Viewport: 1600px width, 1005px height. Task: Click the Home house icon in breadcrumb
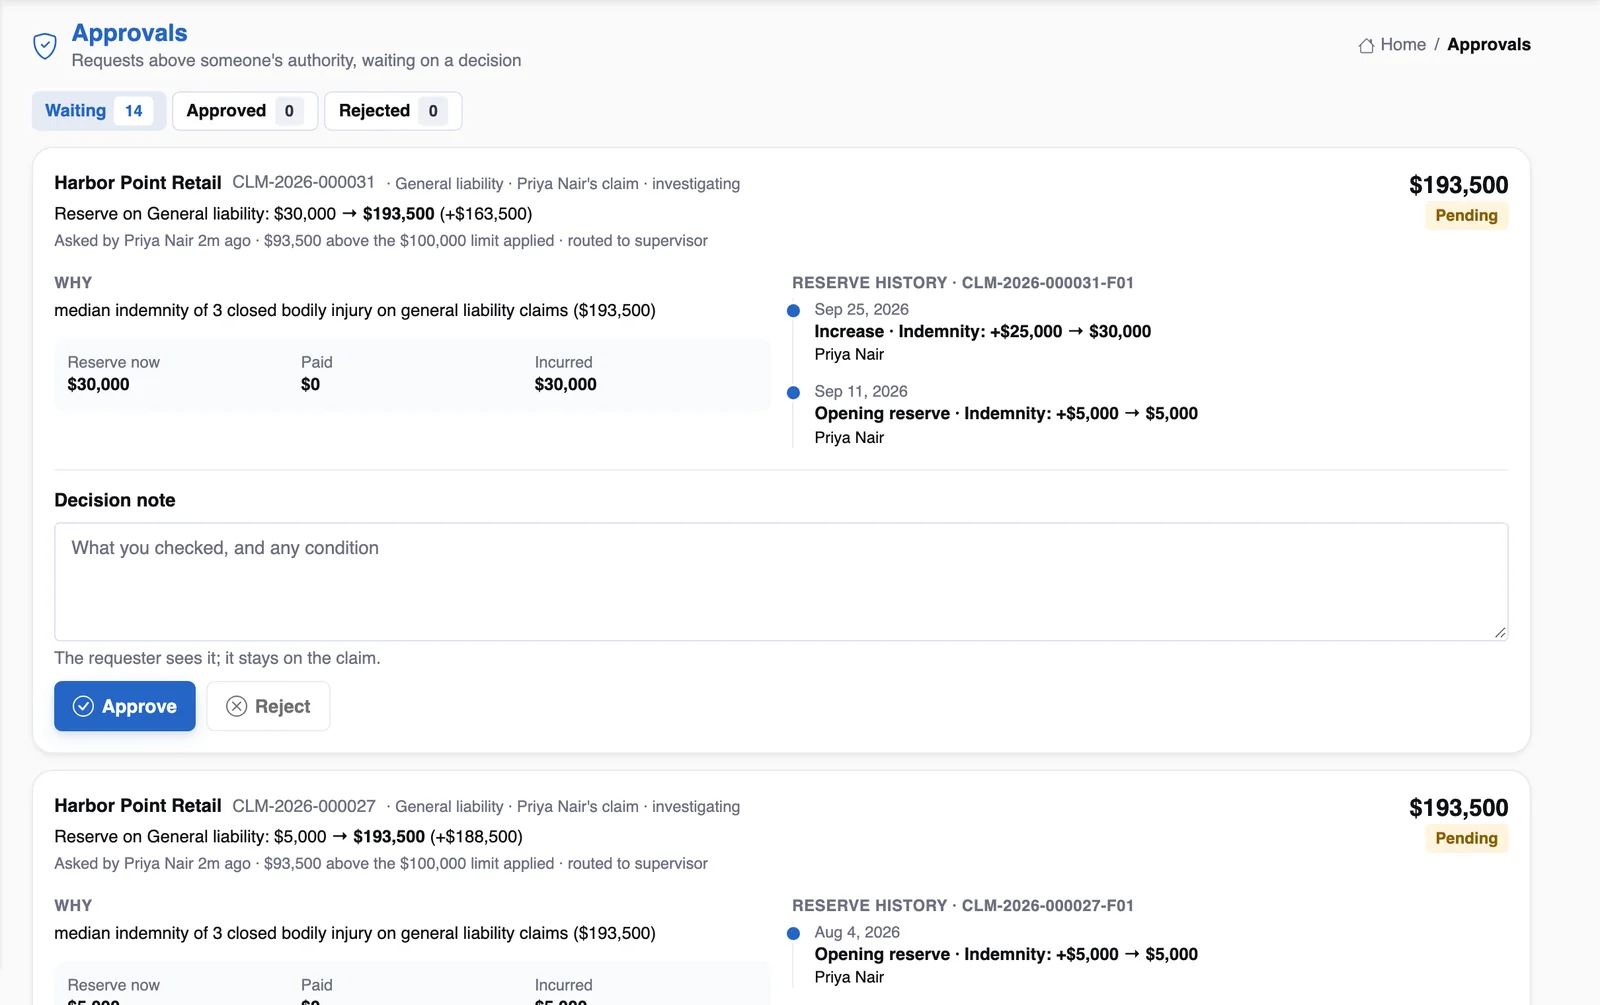pos(1366,45)
